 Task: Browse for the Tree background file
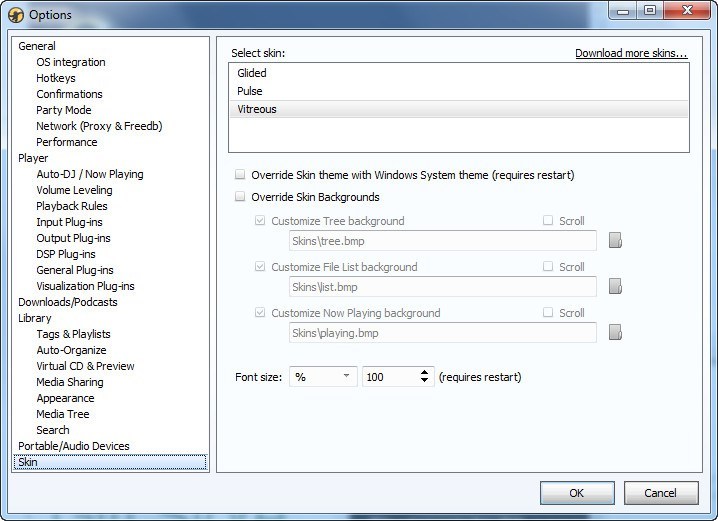(615, 240)
